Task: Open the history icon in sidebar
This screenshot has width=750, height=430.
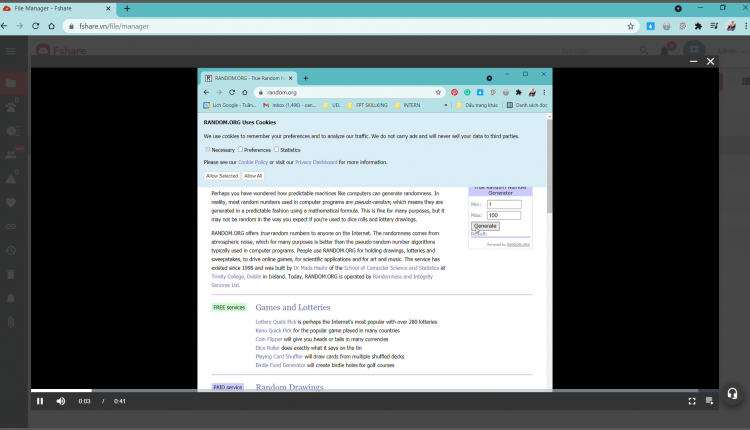Action: [x=11, y=250]
